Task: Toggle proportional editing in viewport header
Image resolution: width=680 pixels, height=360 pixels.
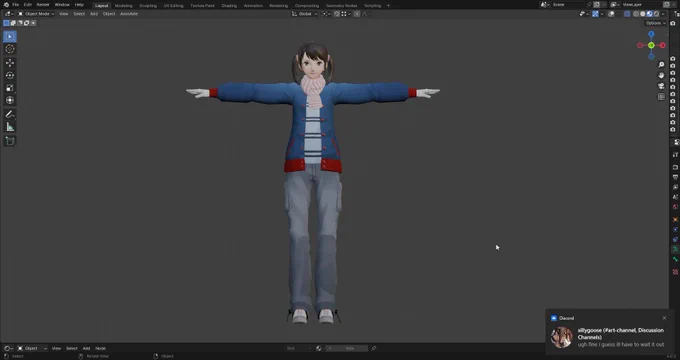Action: click(357, 14)
